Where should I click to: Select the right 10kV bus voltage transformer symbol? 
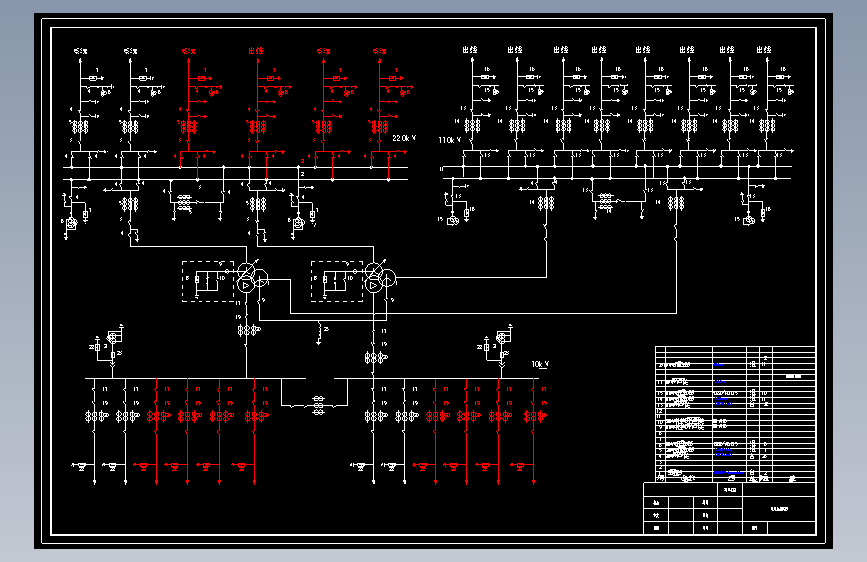point(503,336)
